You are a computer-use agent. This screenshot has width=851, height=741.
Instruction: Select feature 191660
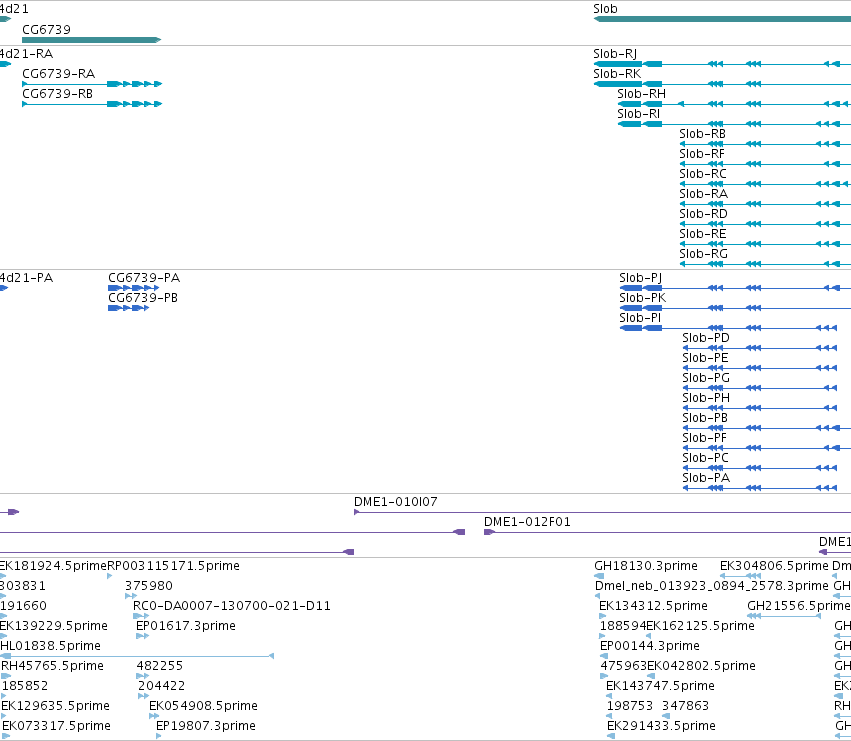23,606
